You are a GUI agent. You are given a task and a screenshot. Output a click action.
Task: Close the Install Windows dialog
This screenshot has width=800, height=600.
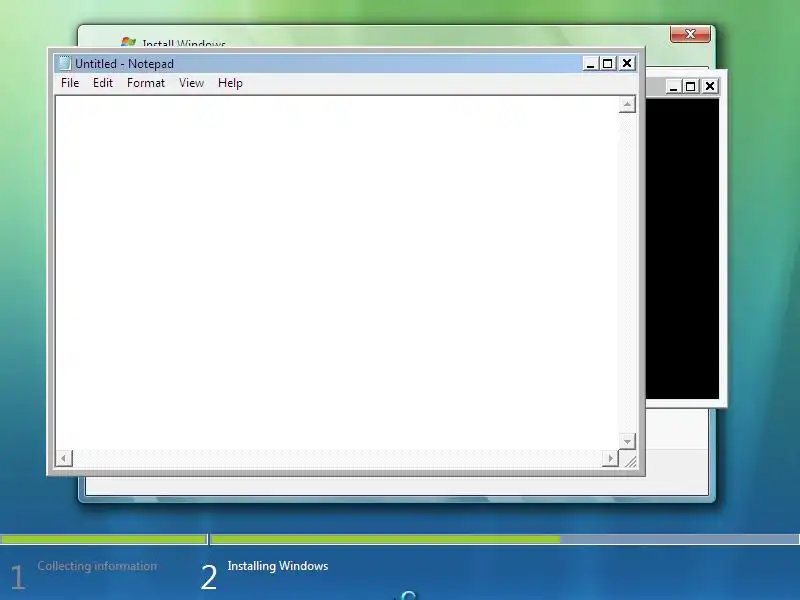[x=690, y=34]
